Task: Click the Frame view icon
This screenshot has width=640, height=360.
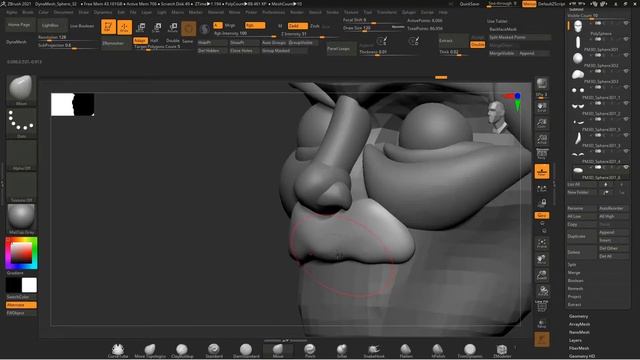Action: 542,243
